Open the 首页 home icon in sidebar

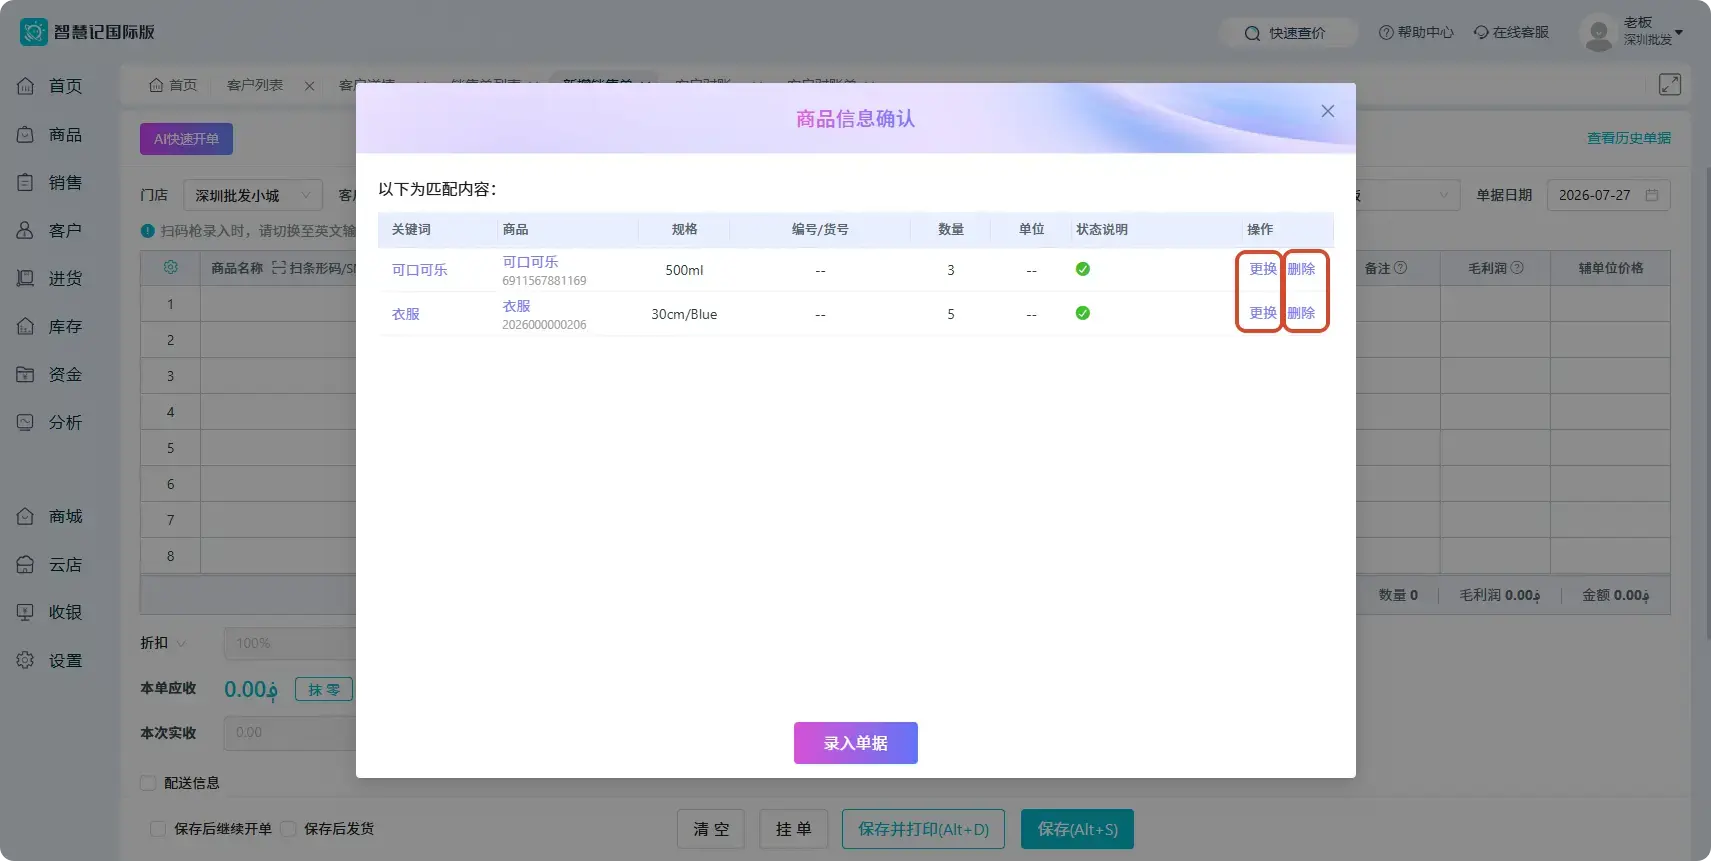coord(26,86)
